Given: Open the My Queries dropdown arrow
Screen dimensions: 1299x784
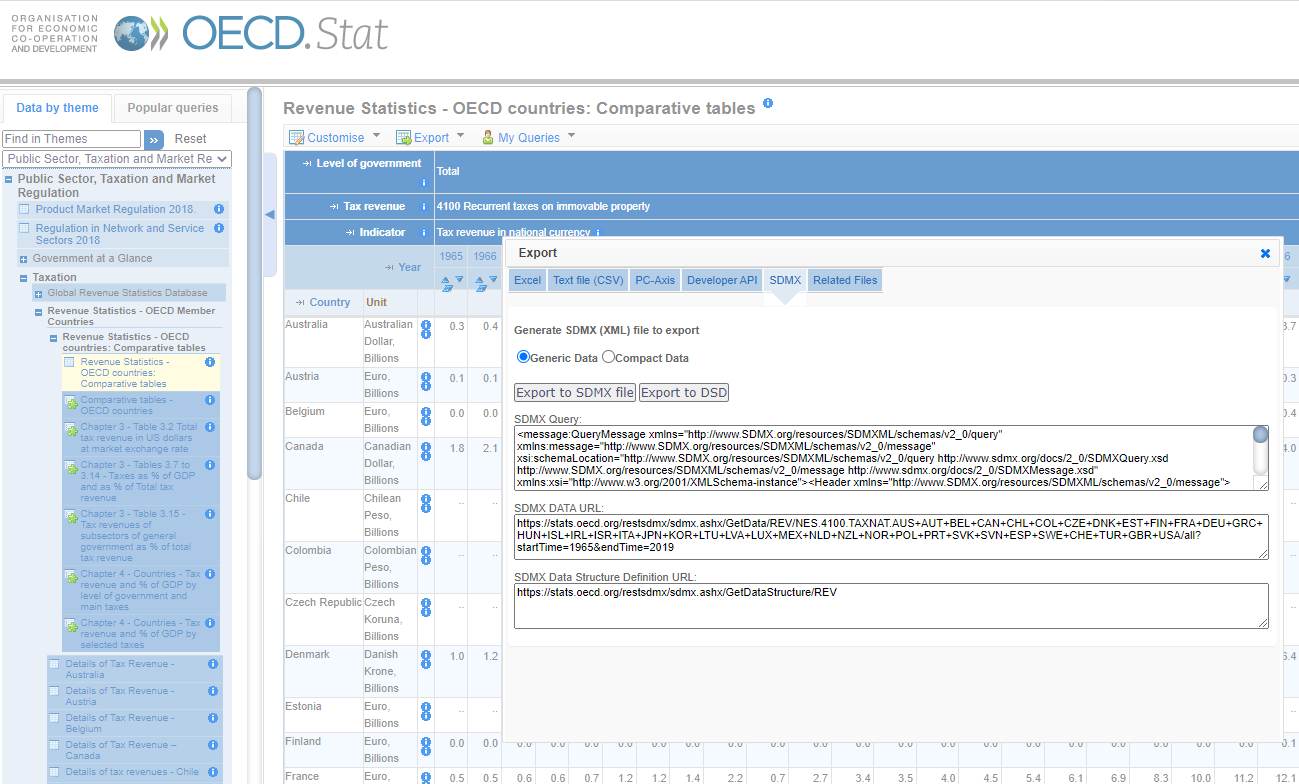Looking at the screenshot, I should click(x=571, y=135).
